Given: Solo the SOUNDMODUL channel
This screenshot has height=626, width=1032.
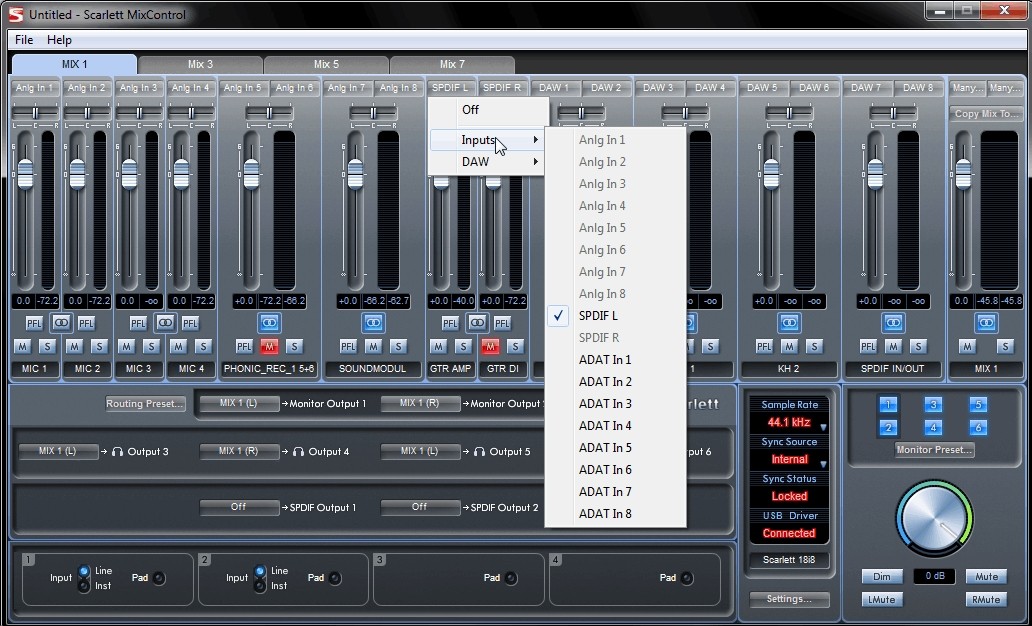Looking at the screenshot, I should 398,346.
